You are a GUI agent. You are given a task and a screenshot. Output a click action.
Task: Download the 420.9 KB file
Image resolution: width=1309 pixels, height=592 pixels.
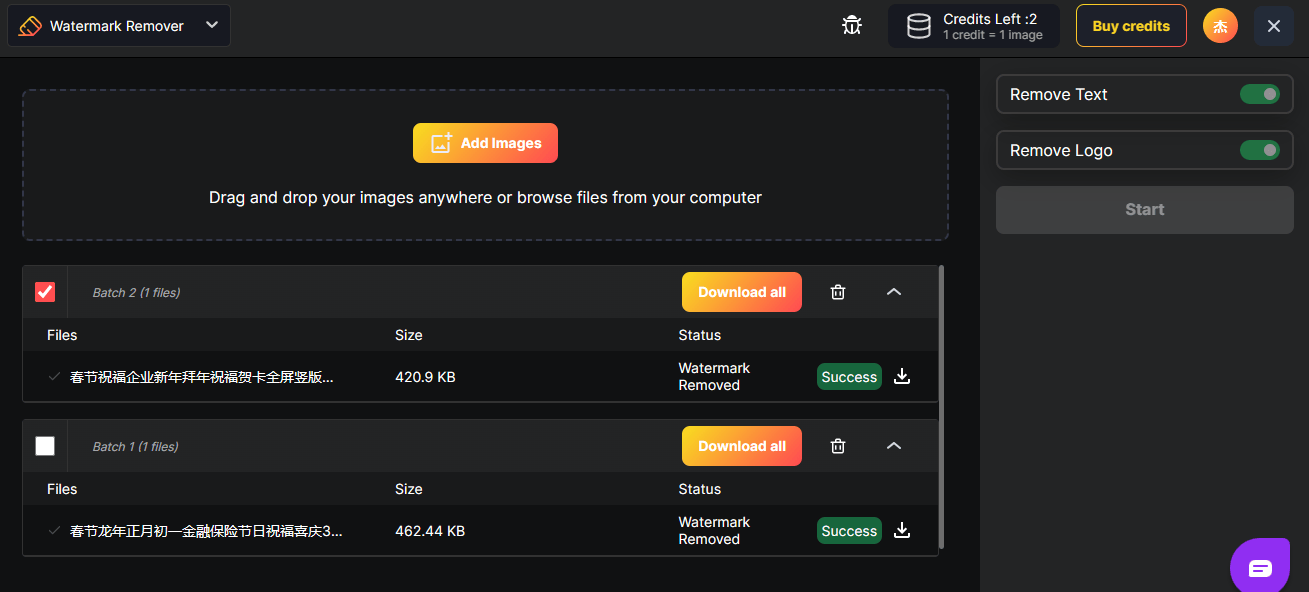[902, 377]
